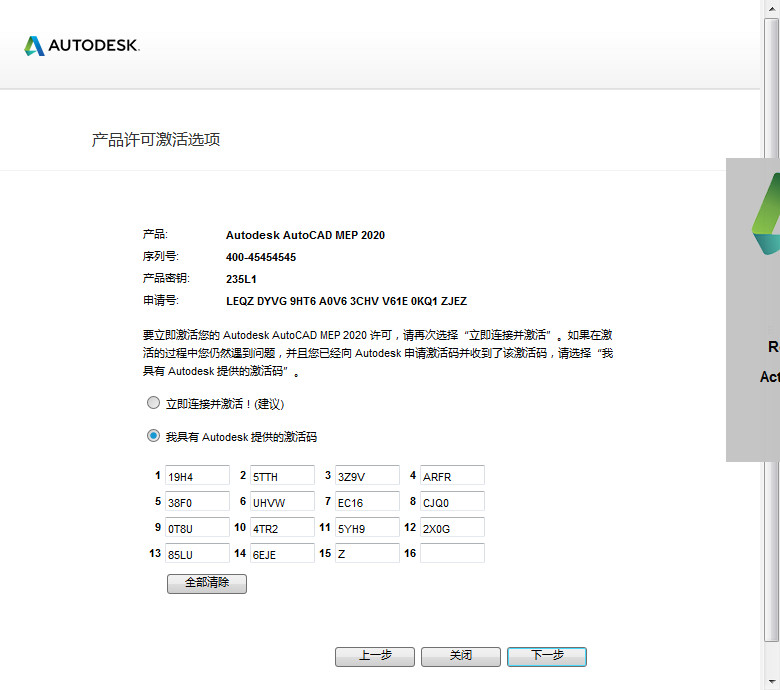Click the scrollbar up arrow

coord(772,8)
